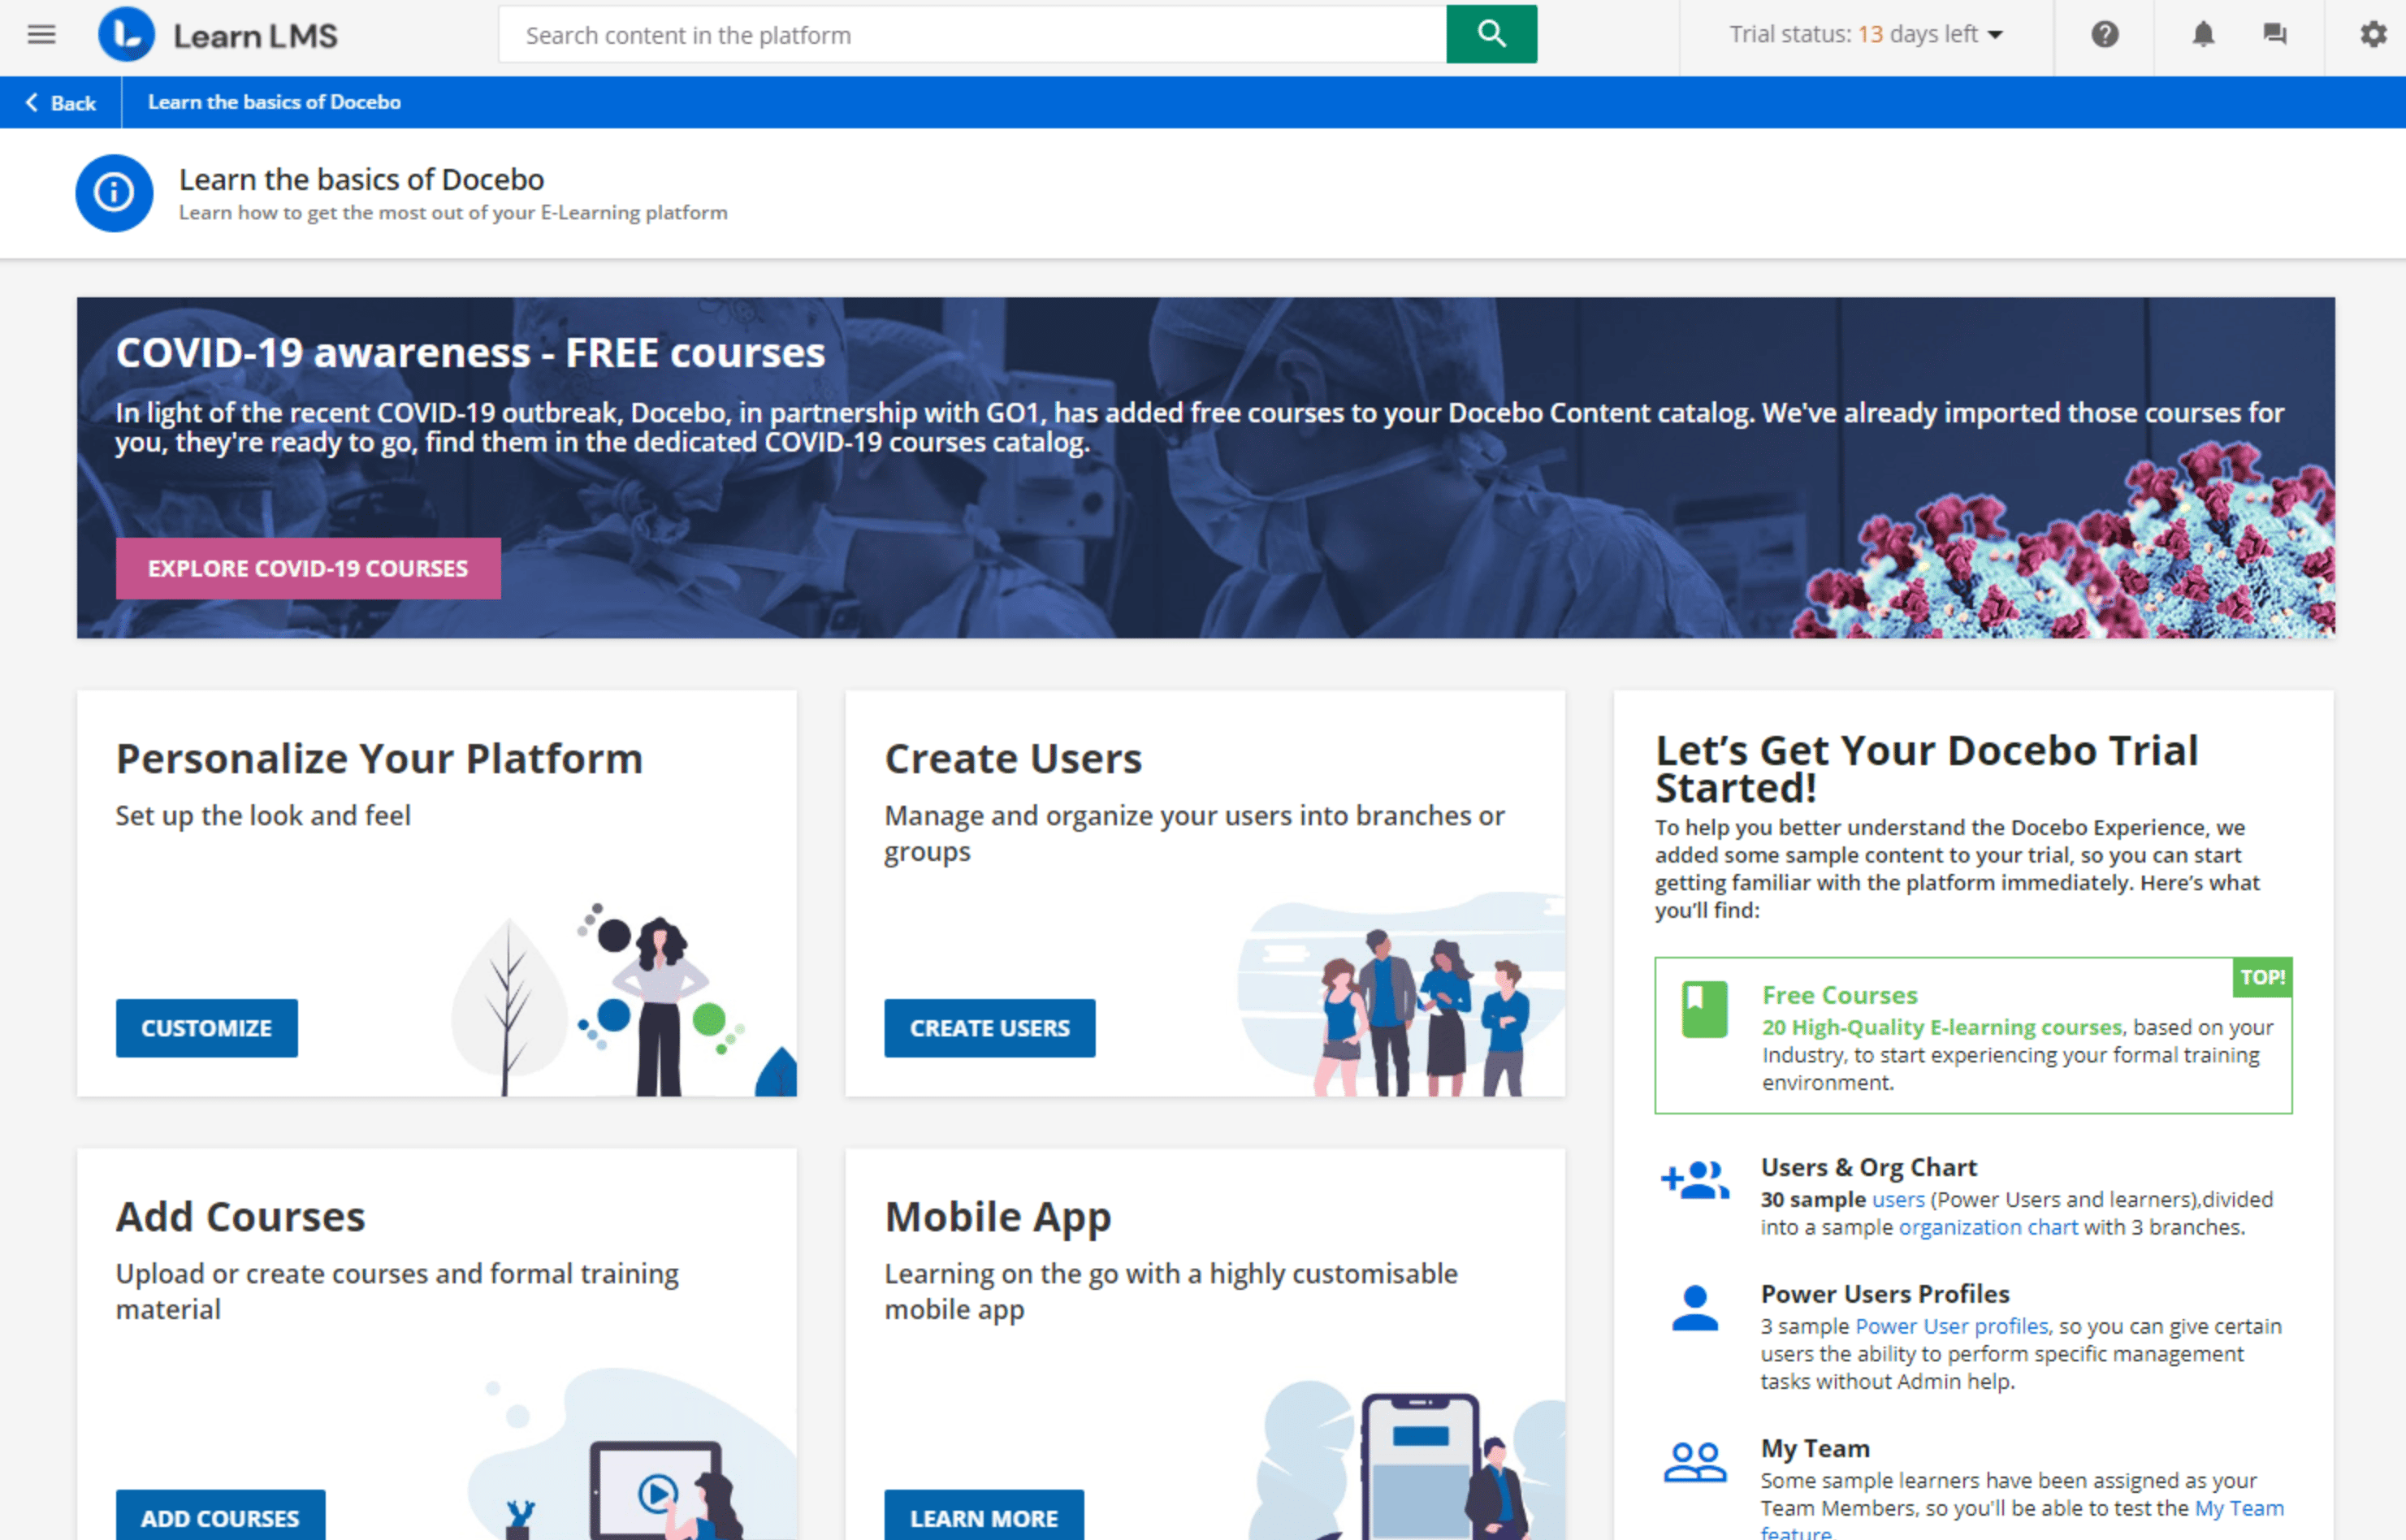This screenshot has height=1540, width=2406.
Task: Click the search content input field
Action: click(970, 34)
